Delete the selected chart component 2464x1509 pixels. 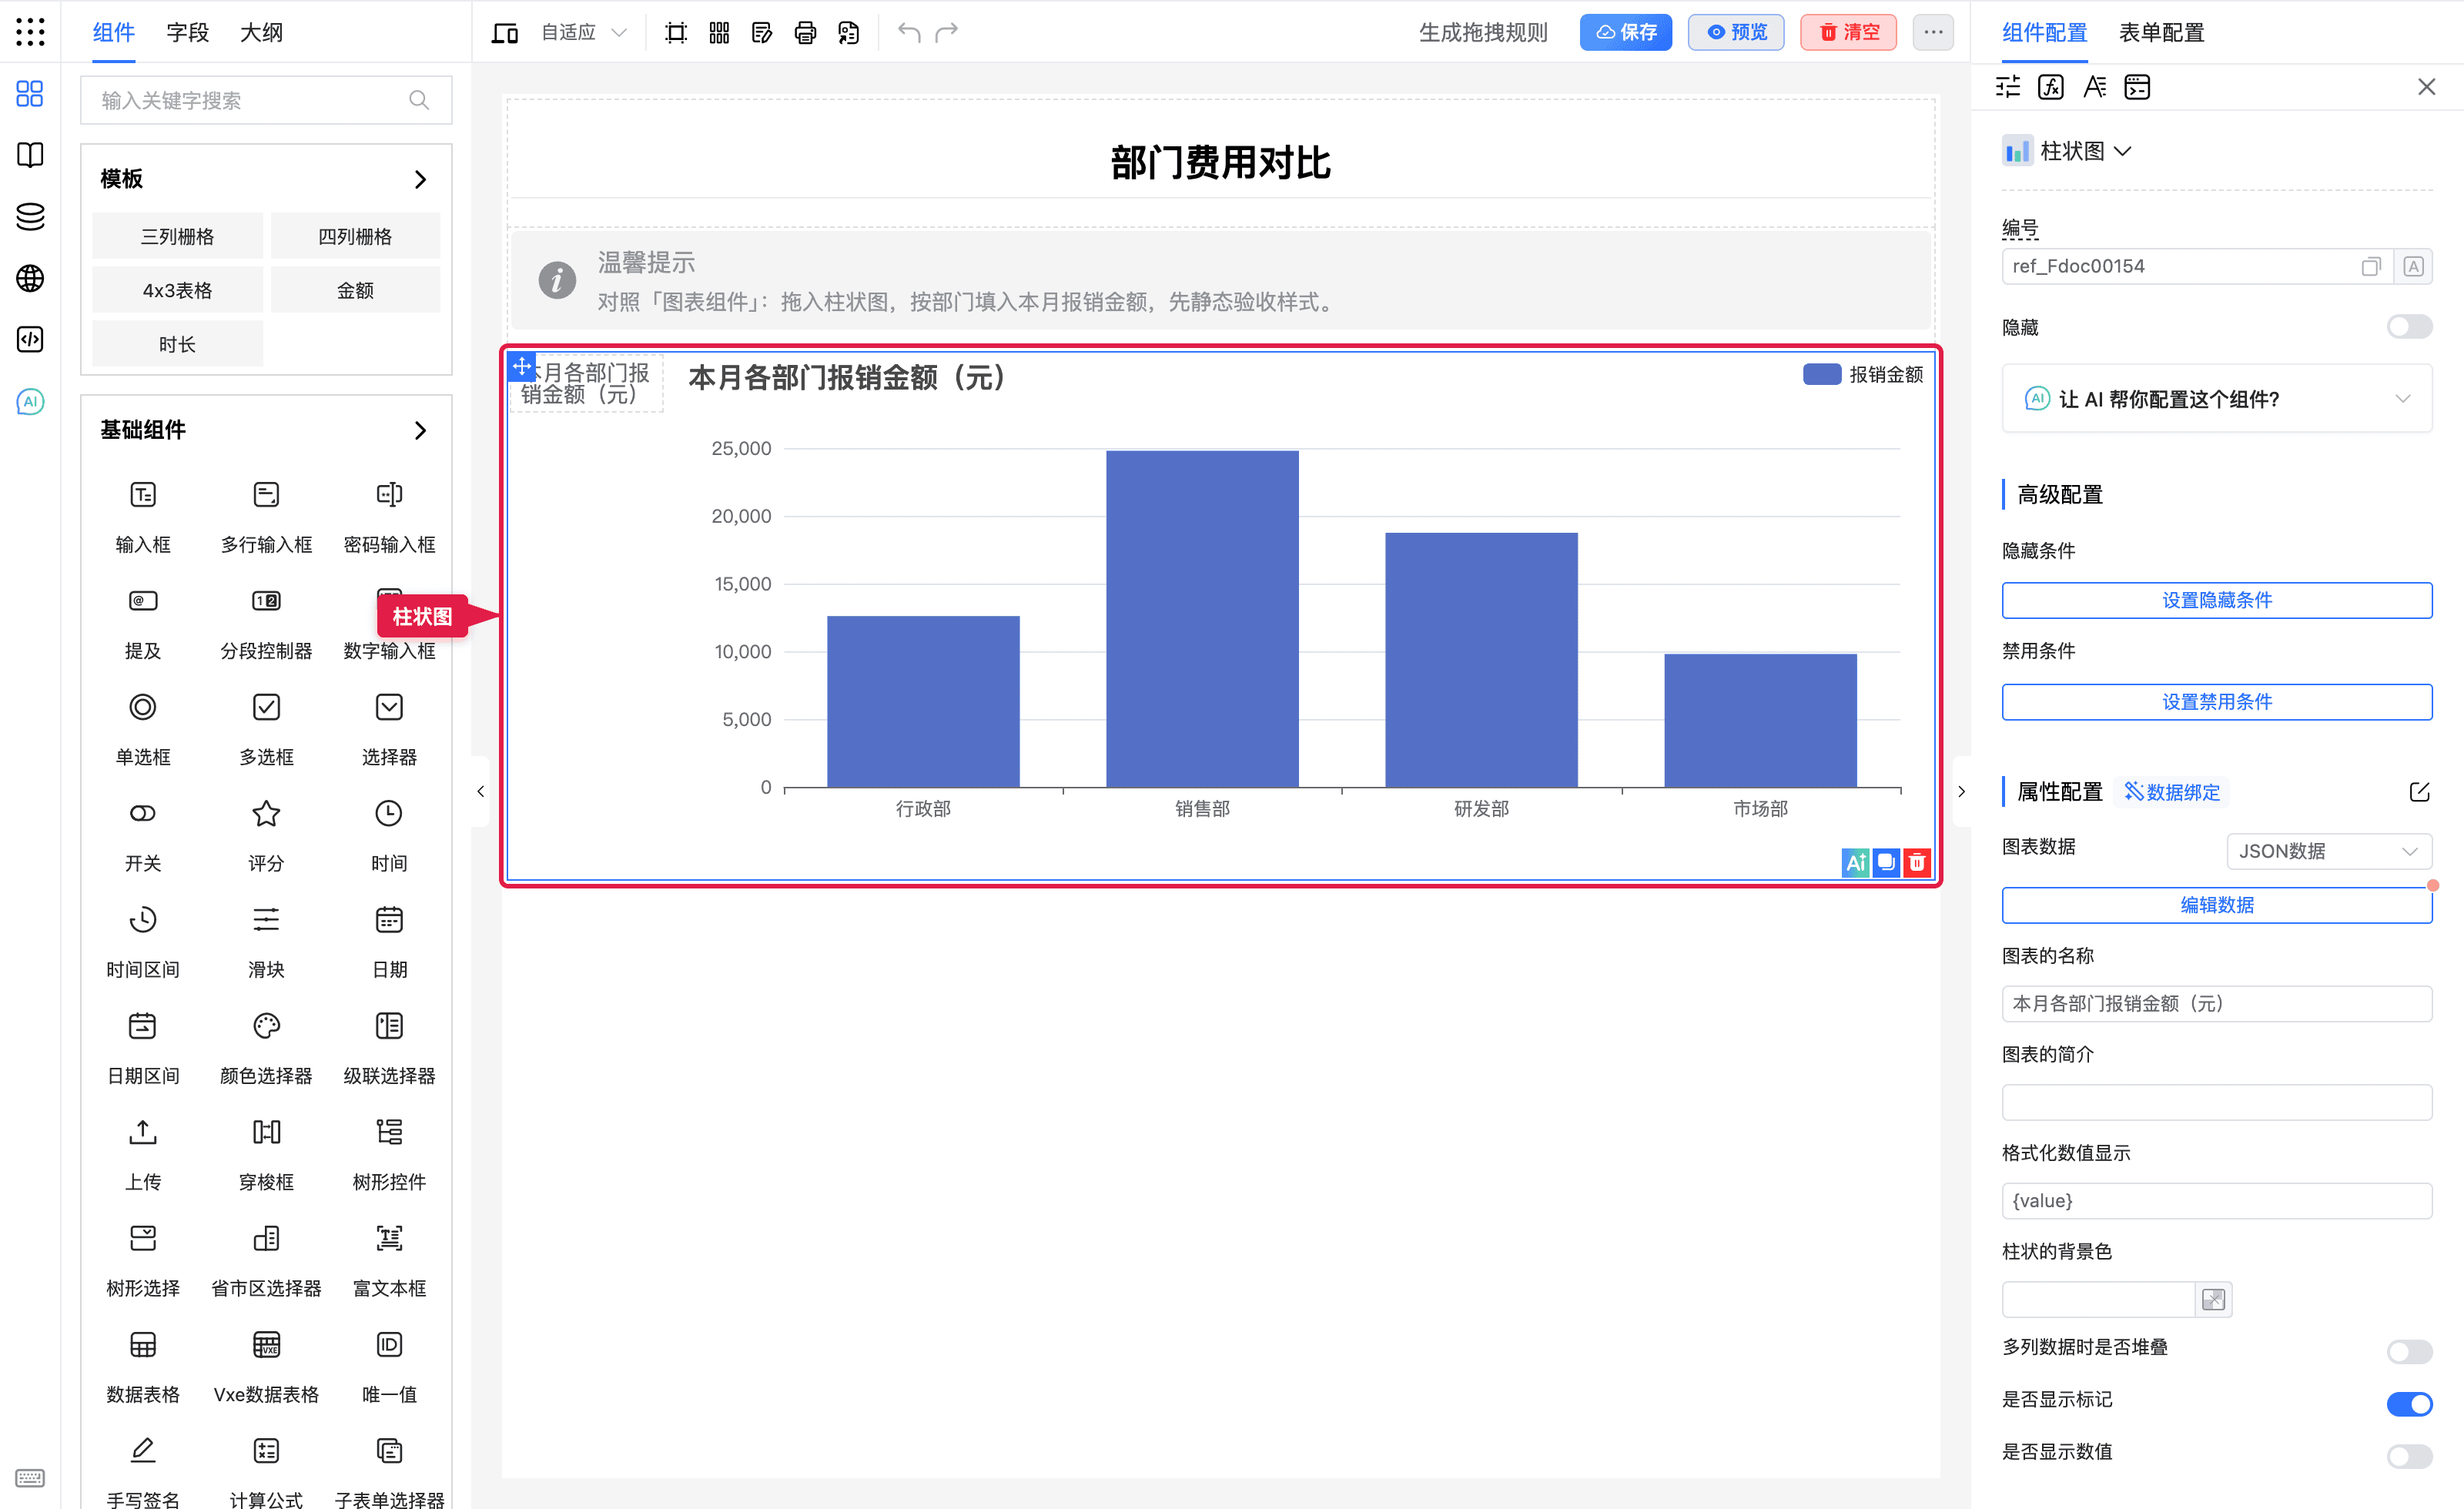(1917, 862)
